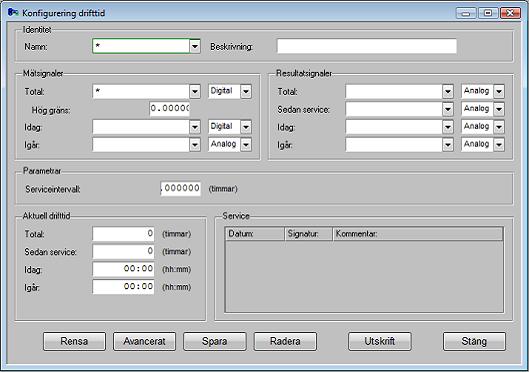Click the Datum column header
Image resolution: width=529 pixels, height=372 pixels.
pos(255,234)
